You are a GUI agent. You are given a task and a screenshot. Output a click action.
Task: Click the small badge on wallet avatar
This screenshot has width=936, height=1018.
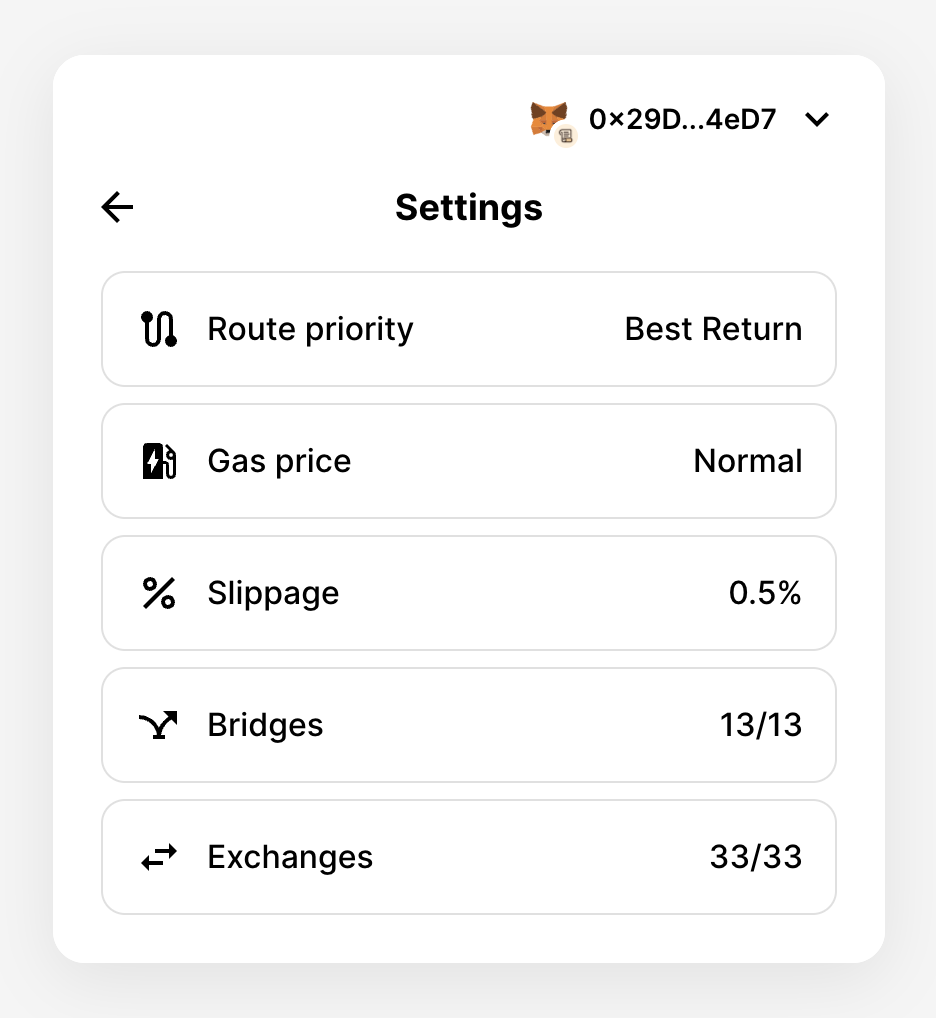(x=566, y=136)
